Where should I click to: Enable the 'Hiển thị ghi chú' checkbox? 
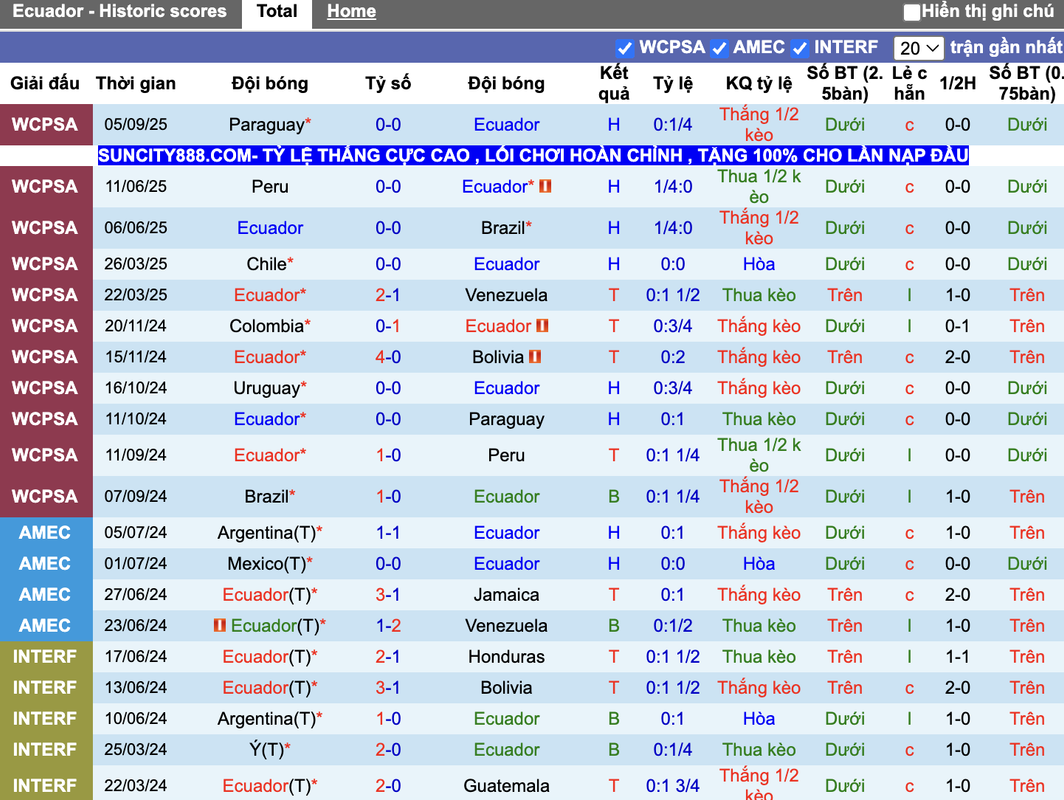(912, 12)
